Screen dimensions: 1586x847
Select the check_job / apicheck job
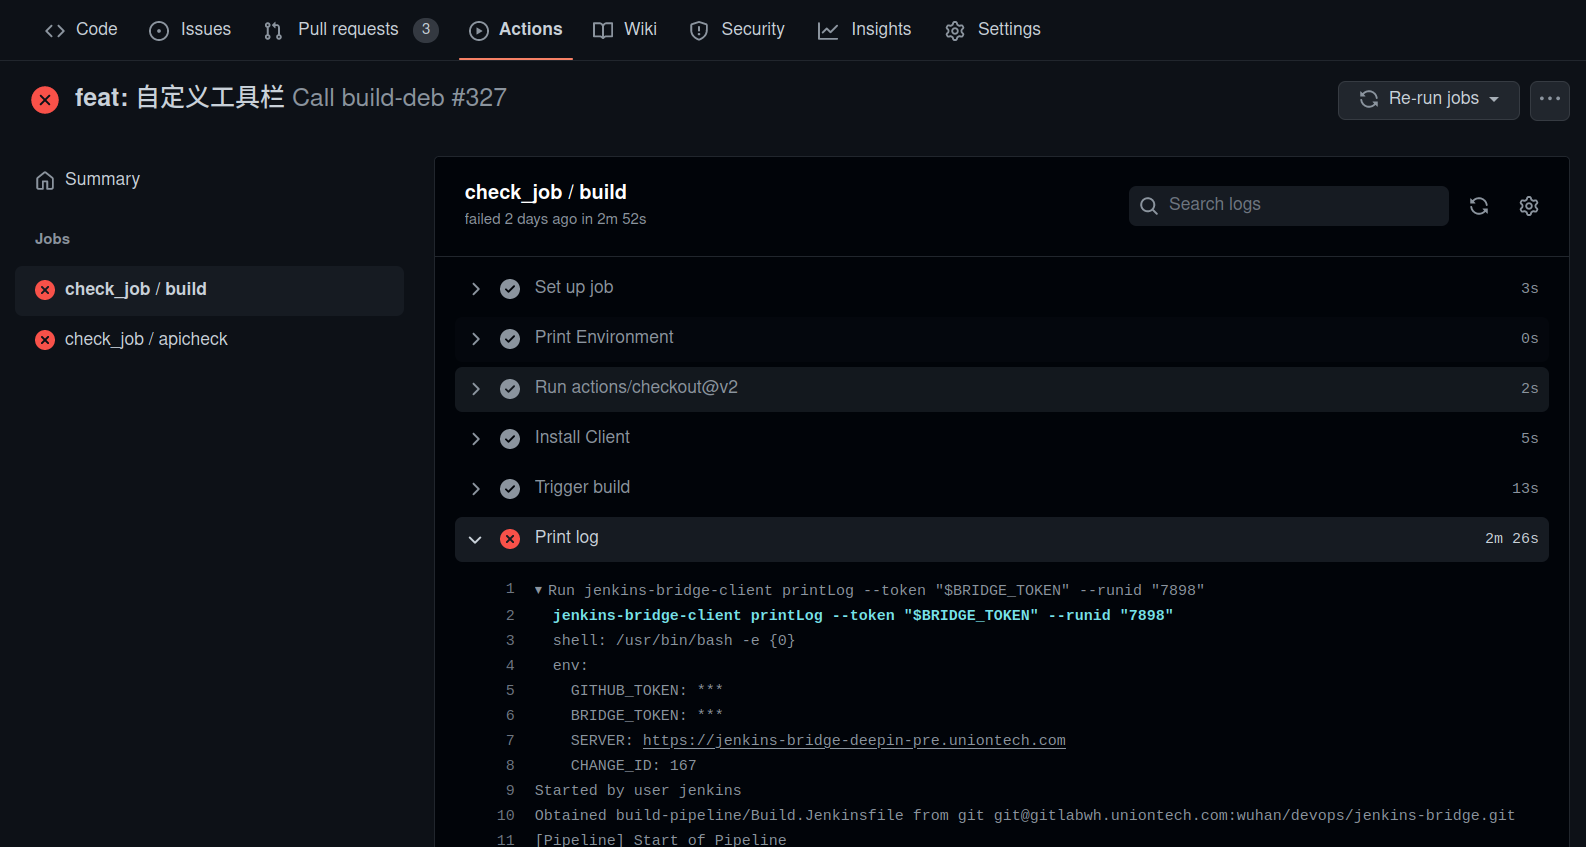pyautogui.click(x=209, y=340)
